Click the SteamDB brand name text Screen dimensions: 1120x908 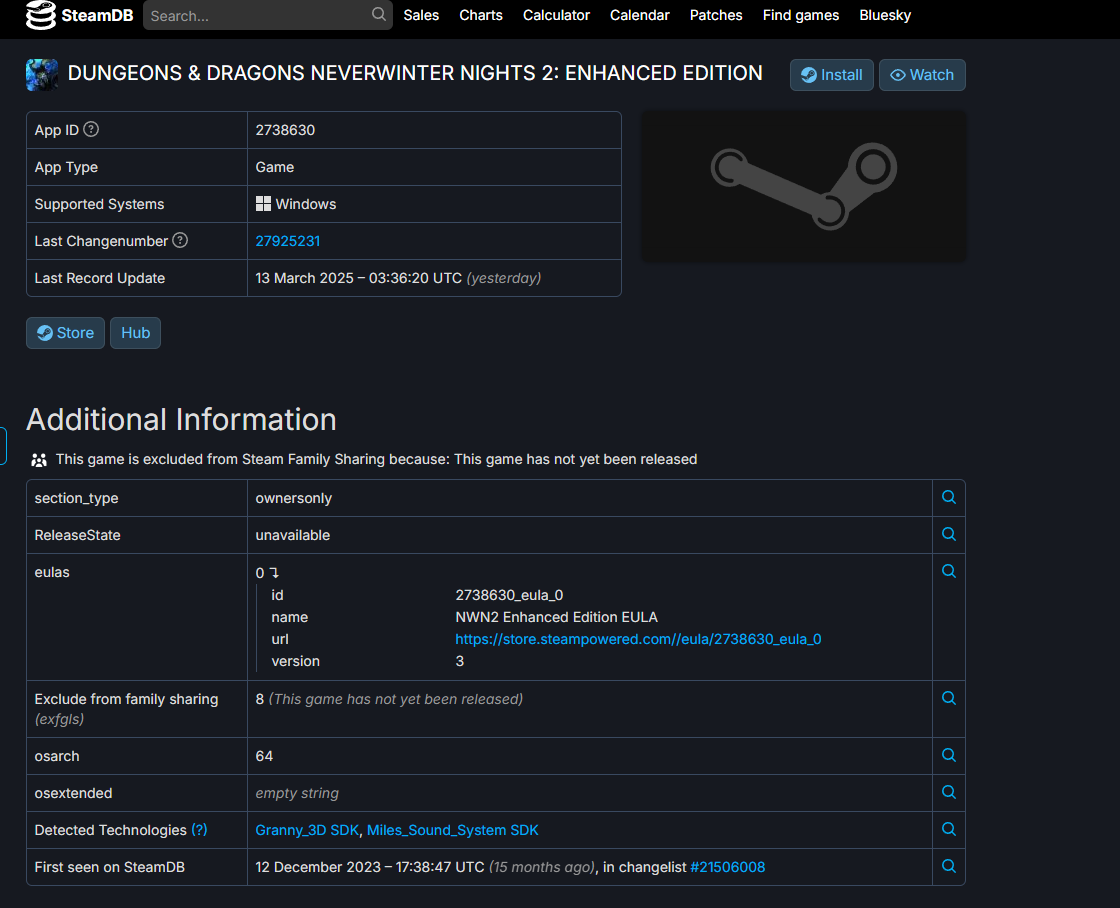tap(97, 15)
